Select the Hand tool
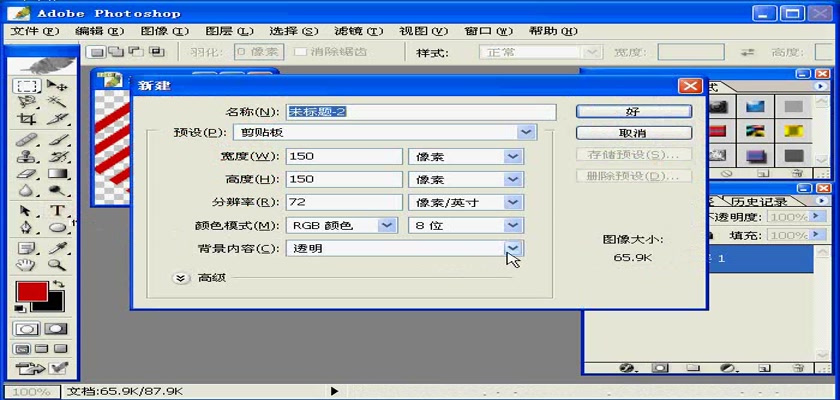Viewport: 840px width, 400px height. (26, 265)
